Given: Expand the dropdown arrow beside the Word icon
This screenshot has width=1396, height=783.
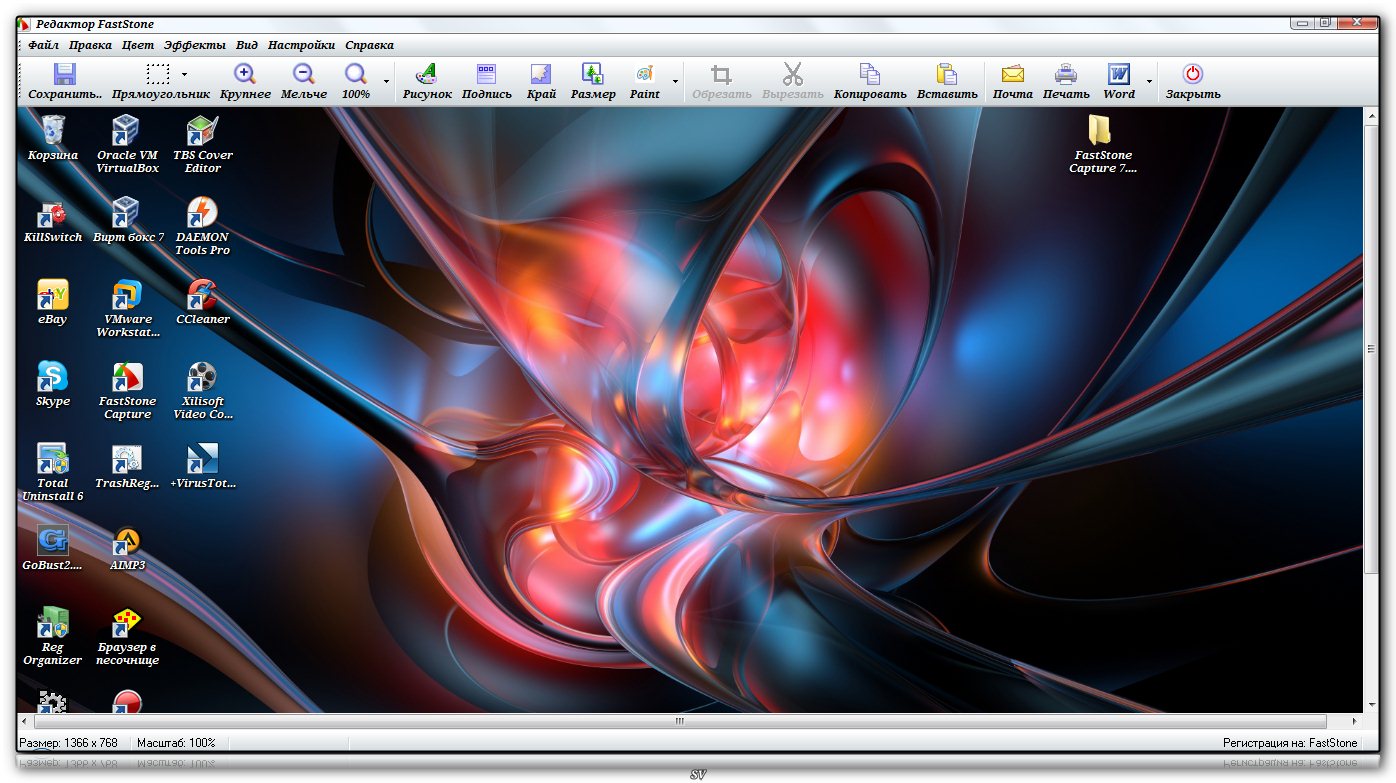Looking at the screenshot, I should click(x=1149, y=81).
